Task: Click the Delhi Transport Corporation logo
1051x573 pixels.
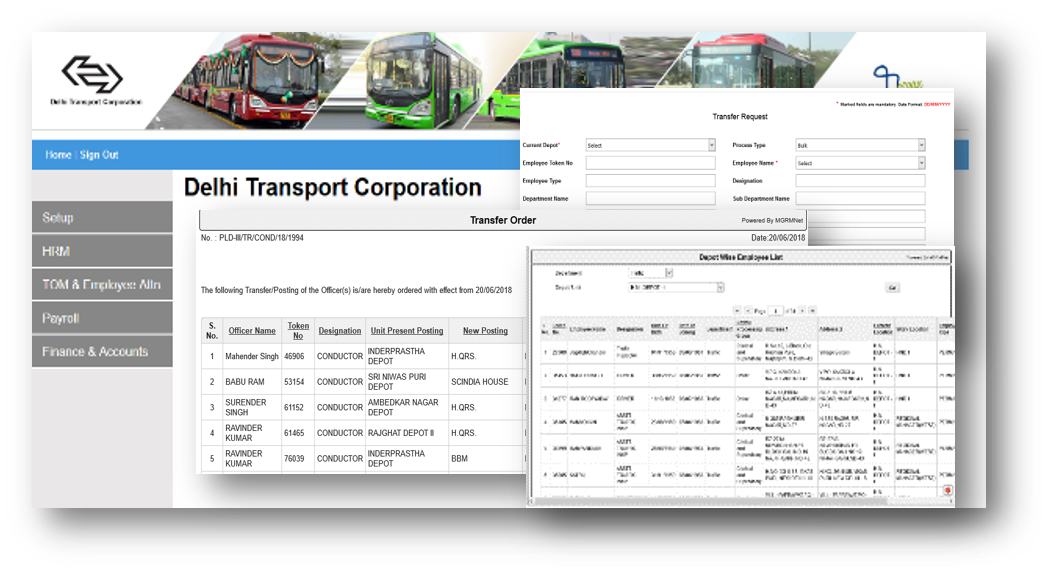Action: 93,76
